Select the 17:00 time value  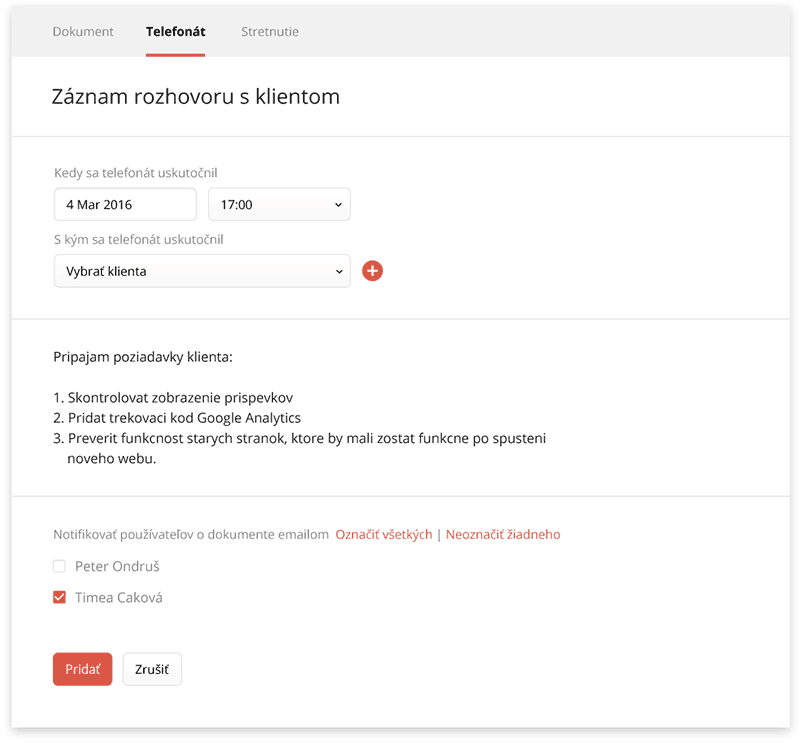tap(237, 205)
